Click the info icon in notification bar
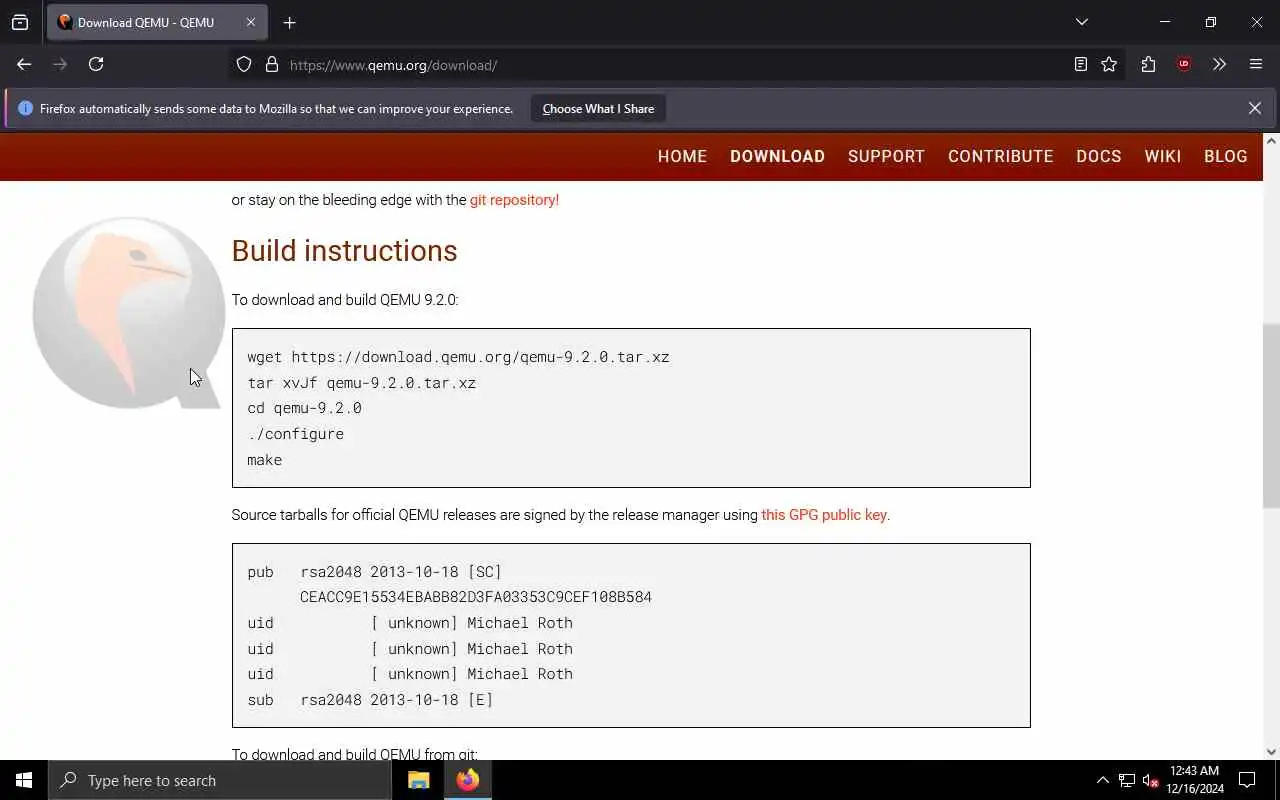The image size is (1280, 800). (25, 108)
